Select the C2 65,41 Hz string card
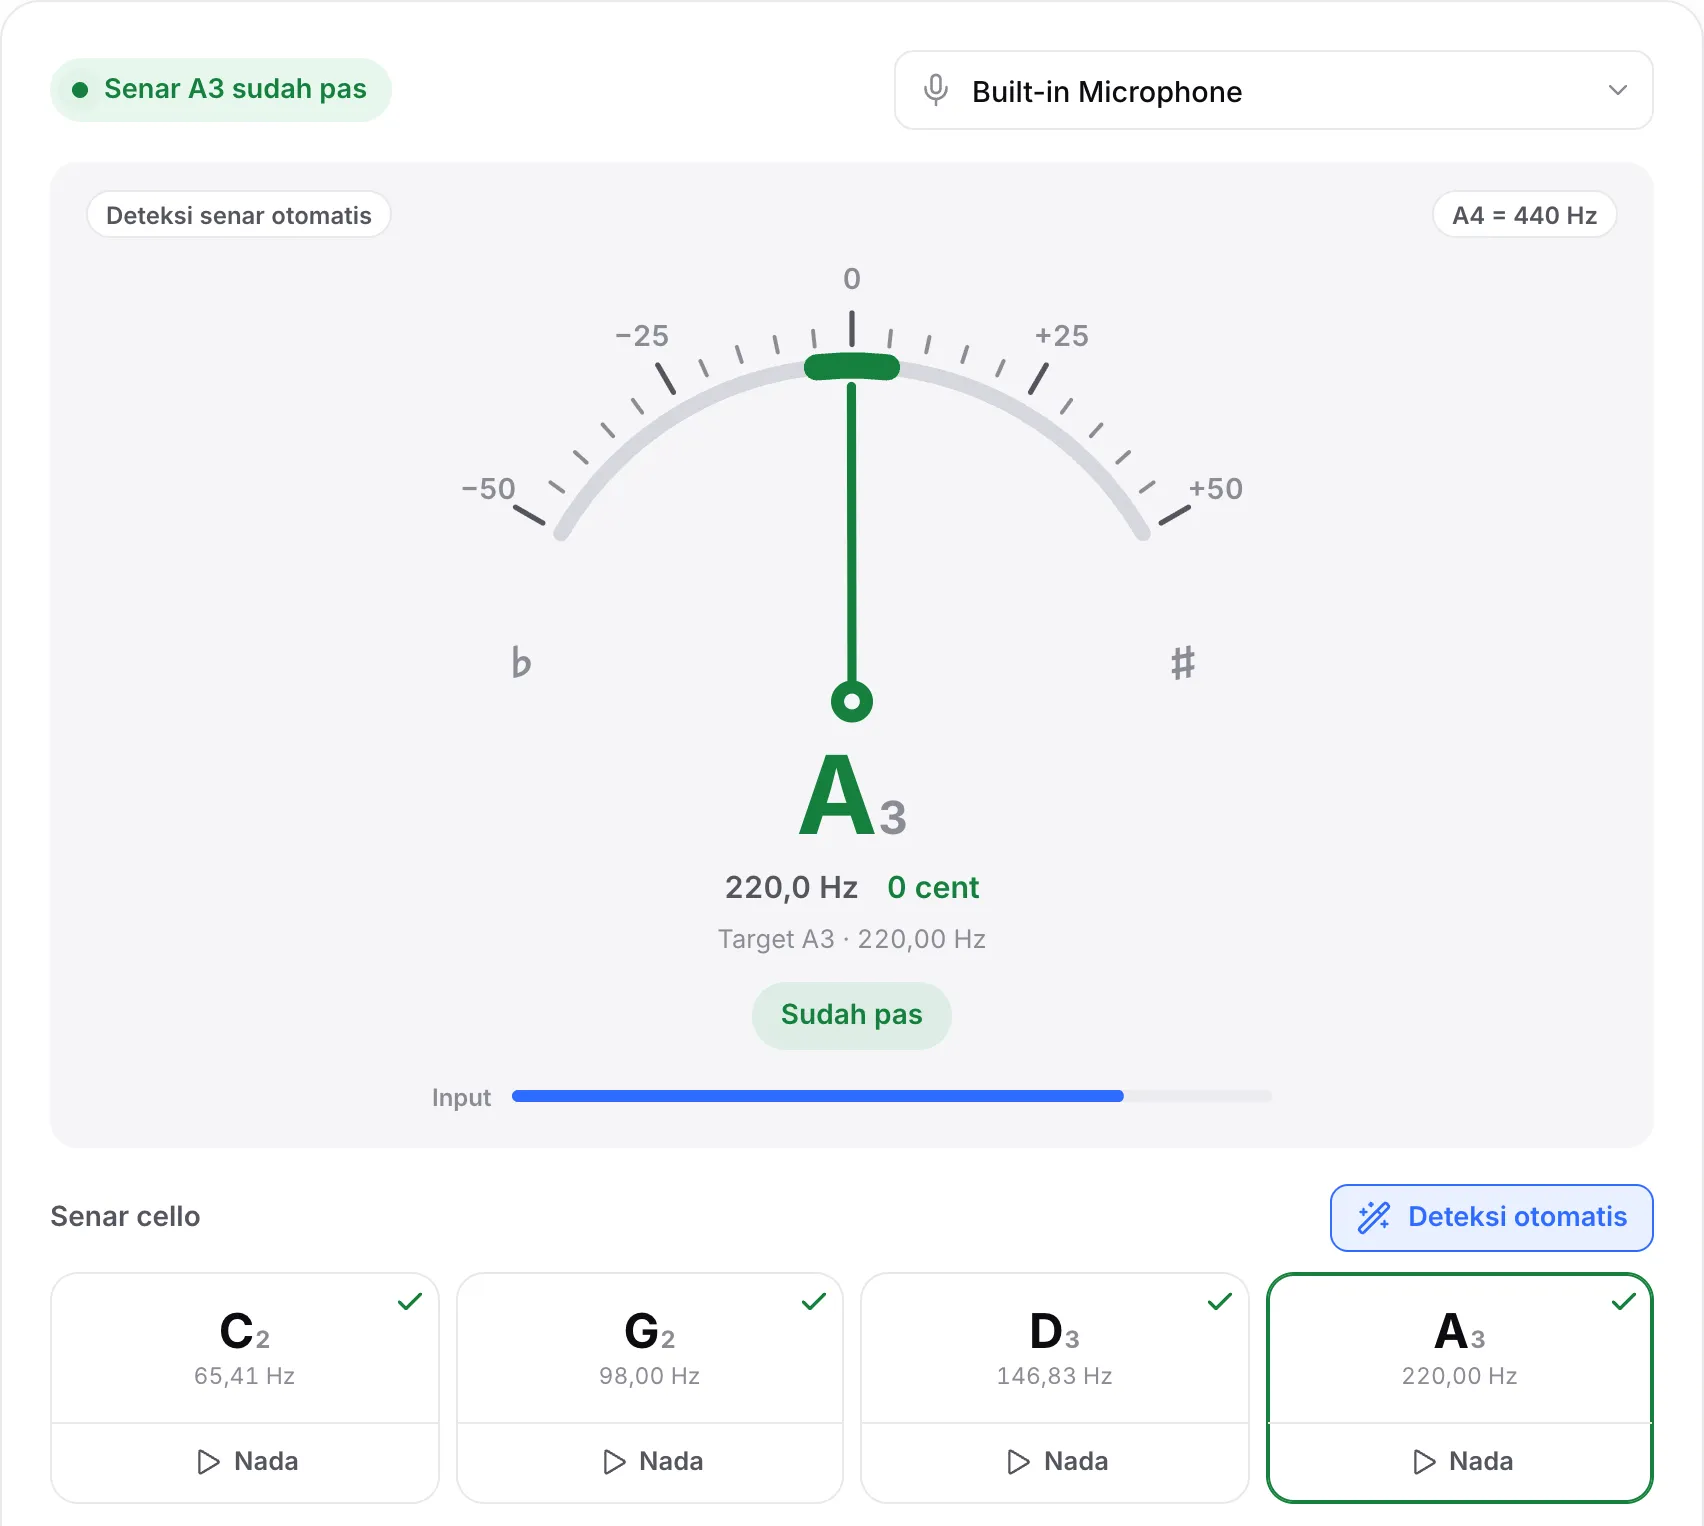Screen dimensions: 1704x1526 pos(245,1348)
